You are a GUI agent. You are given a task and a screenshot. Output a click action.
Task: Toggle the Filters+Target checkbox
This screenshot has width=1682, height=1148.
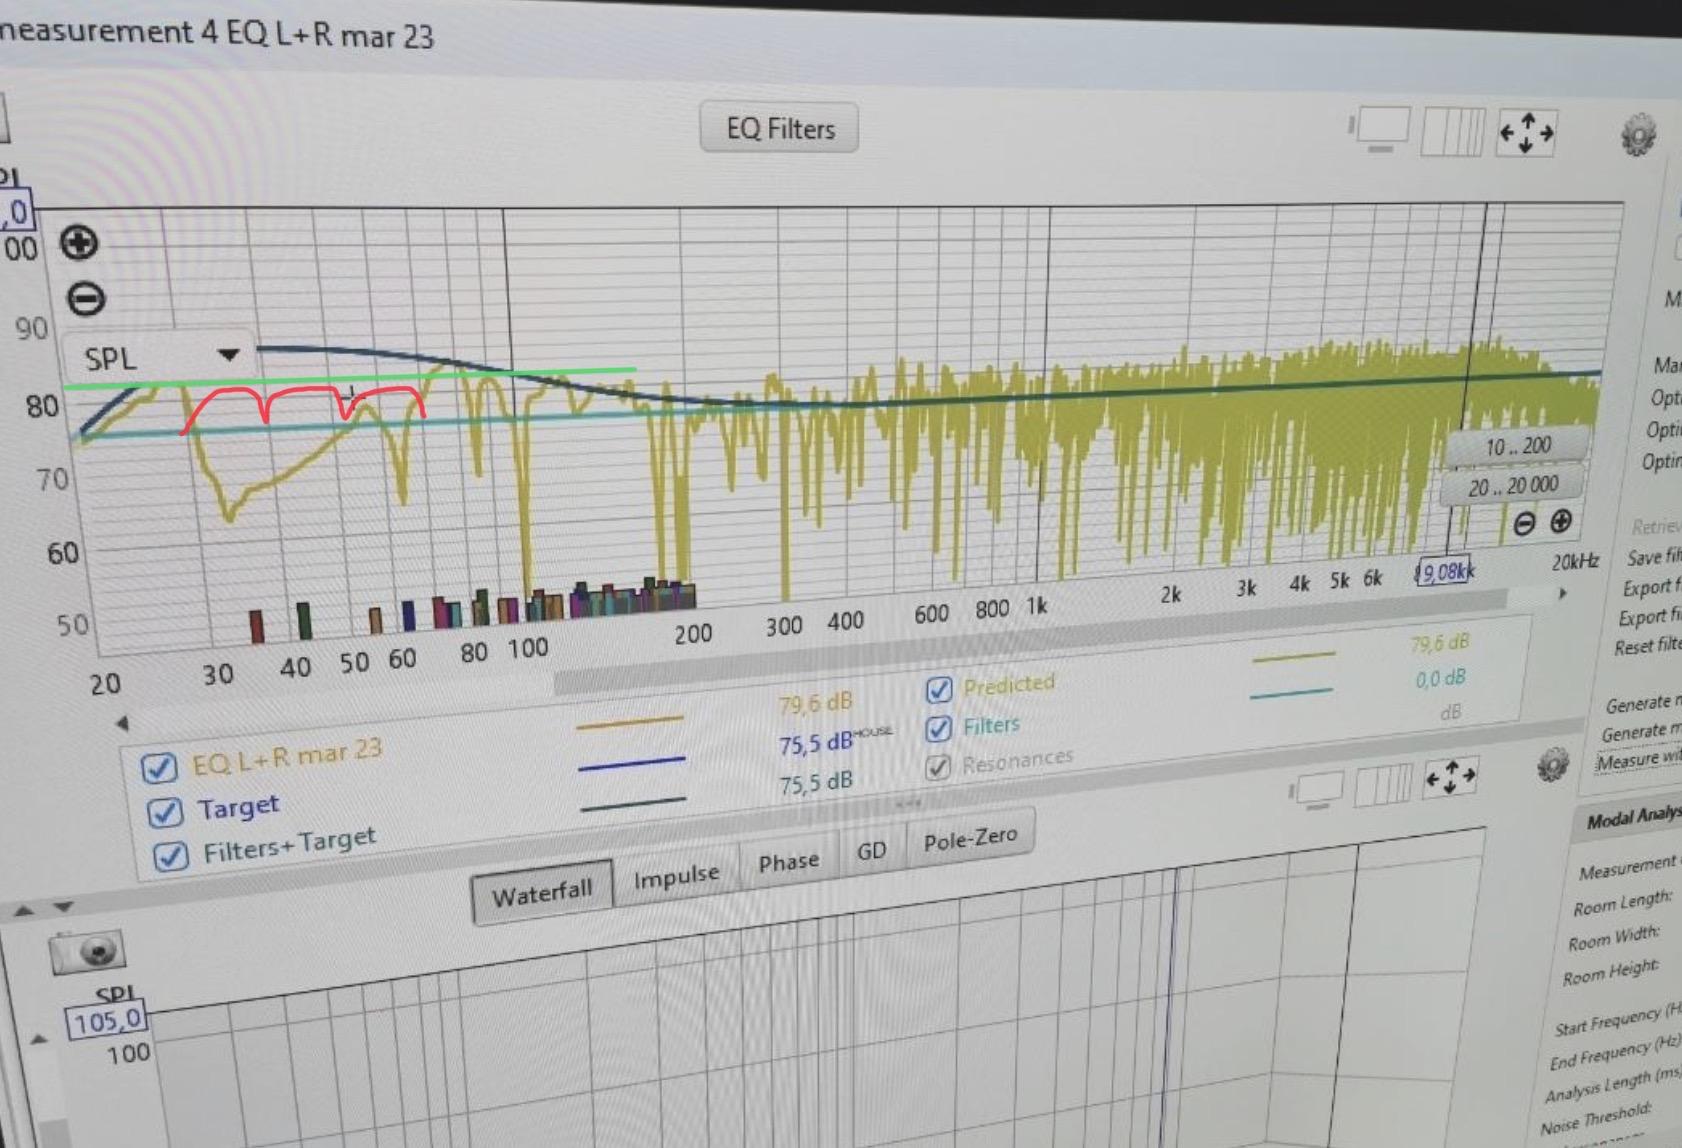click(170, 856)
